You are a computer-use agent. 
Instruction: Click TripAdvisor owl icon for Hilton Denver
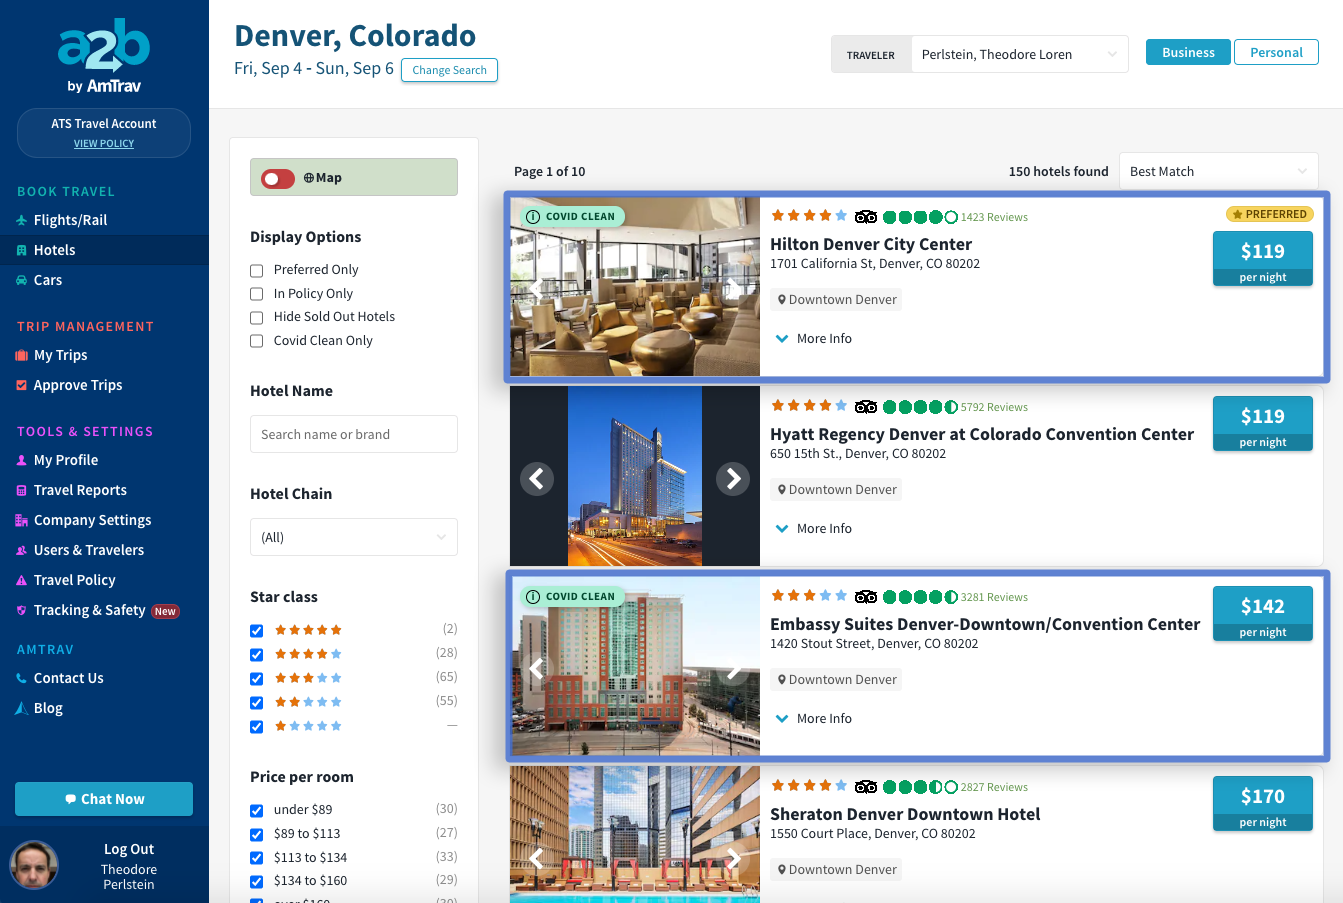click(866, 217)
